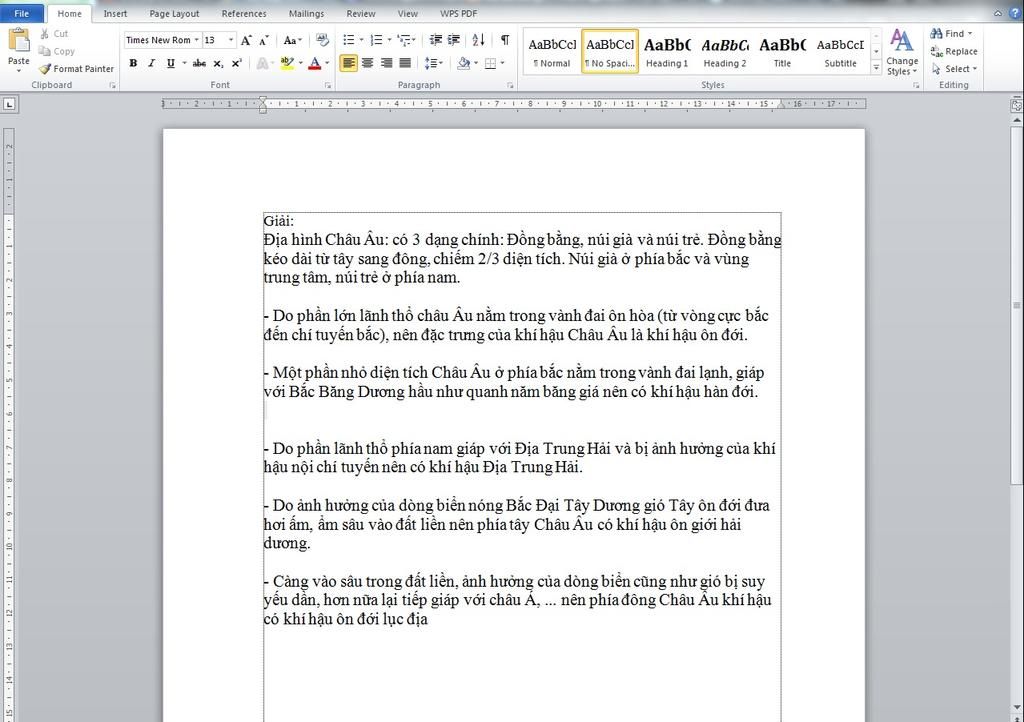1024x722 pixels.
Task: Open Paragraph dialog launcher
Action: (510, 86)
